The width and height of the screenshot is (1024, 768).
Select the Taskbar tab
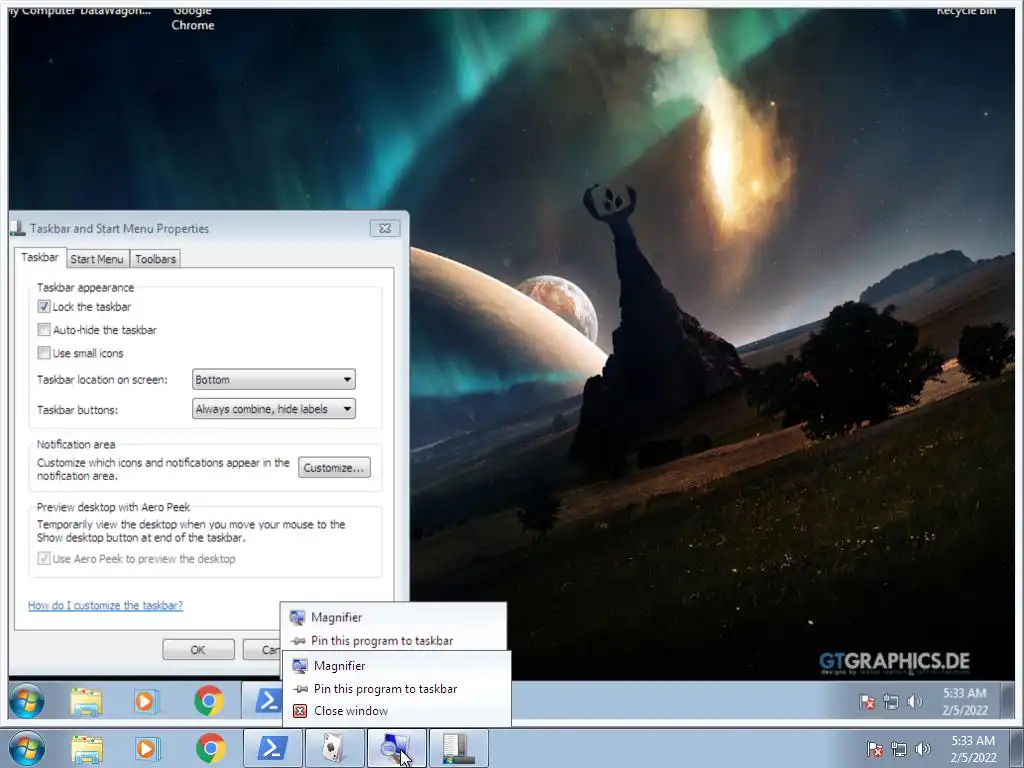[40, 257]
